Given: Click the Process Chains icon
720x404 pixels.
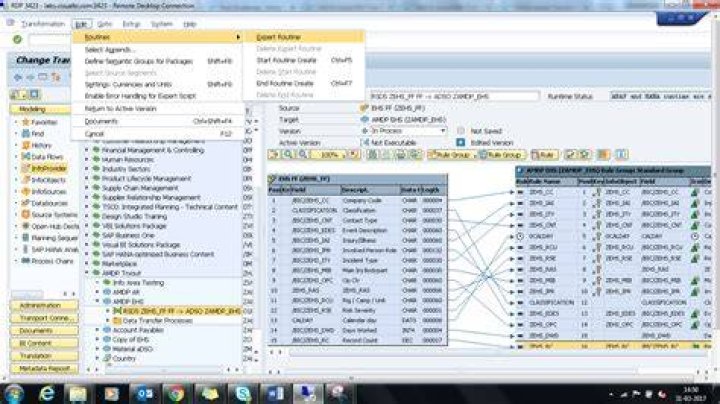Looking at the screenshot, I should (x=26, y=261).
